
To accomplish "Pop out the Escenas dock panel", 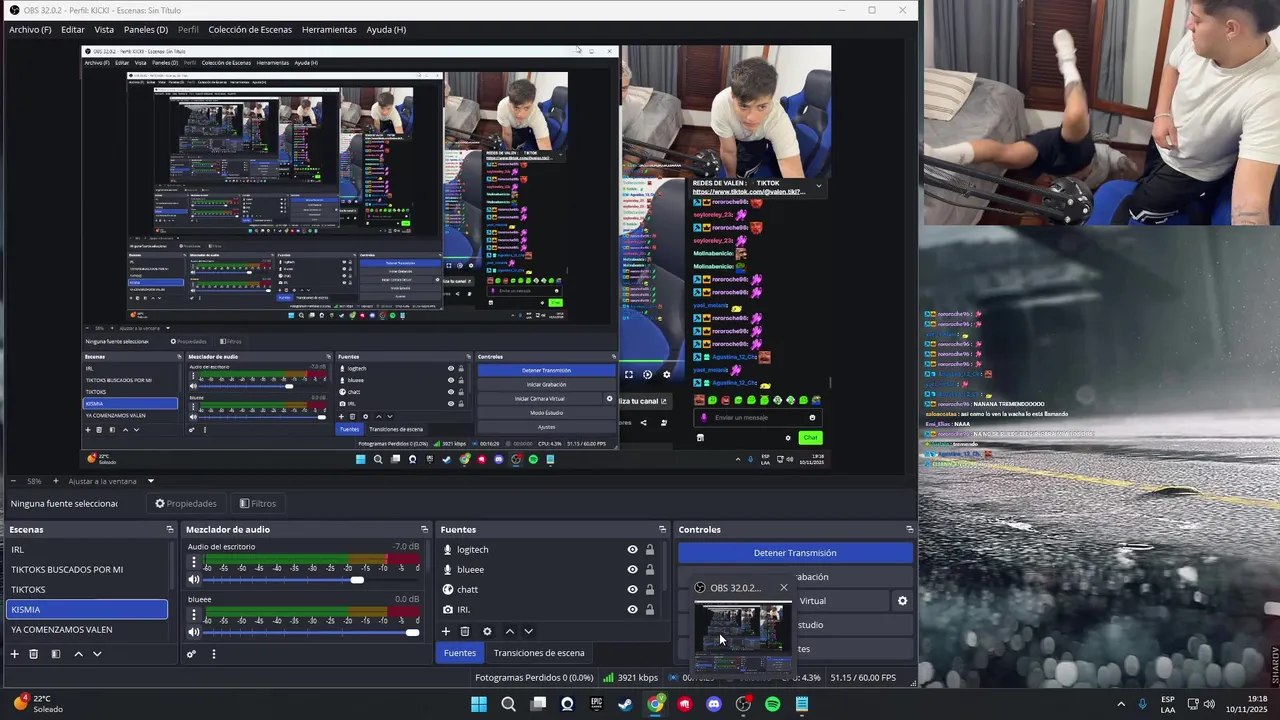I will (x=170, y=529).
